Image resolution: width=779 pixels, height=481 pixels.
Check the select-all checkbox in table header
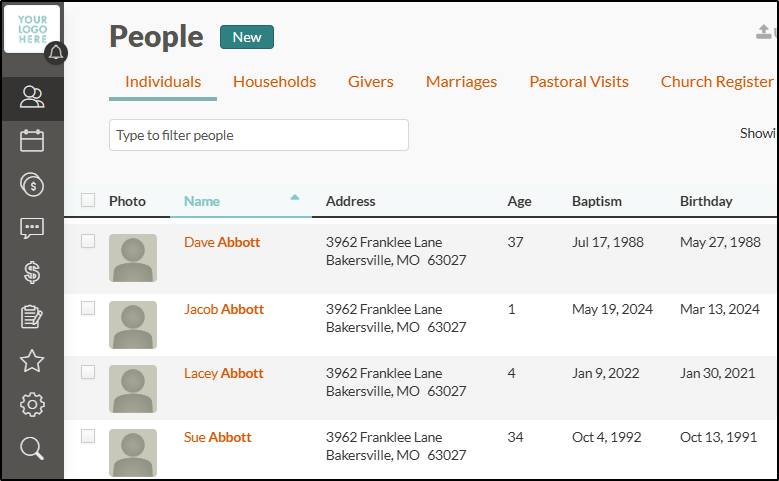click(x=88, y=200)
